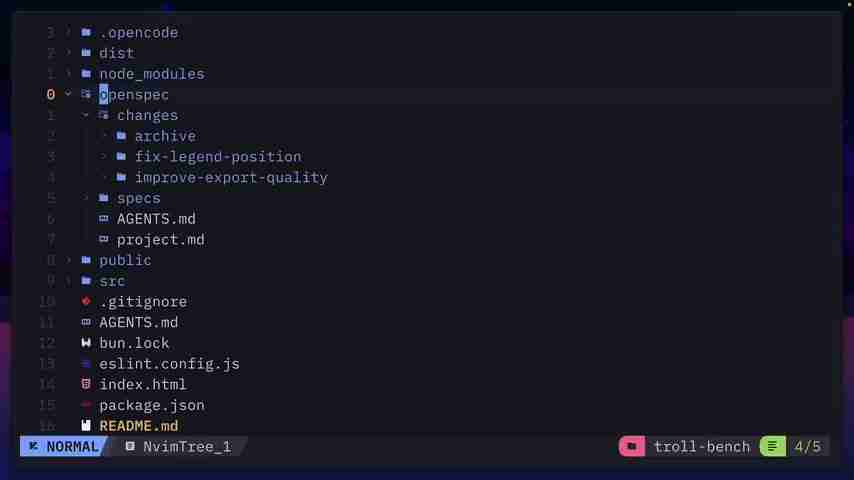Expand the fix-legend-position folder chevron
Screen dimensions: 854x480
coord(104,157)
